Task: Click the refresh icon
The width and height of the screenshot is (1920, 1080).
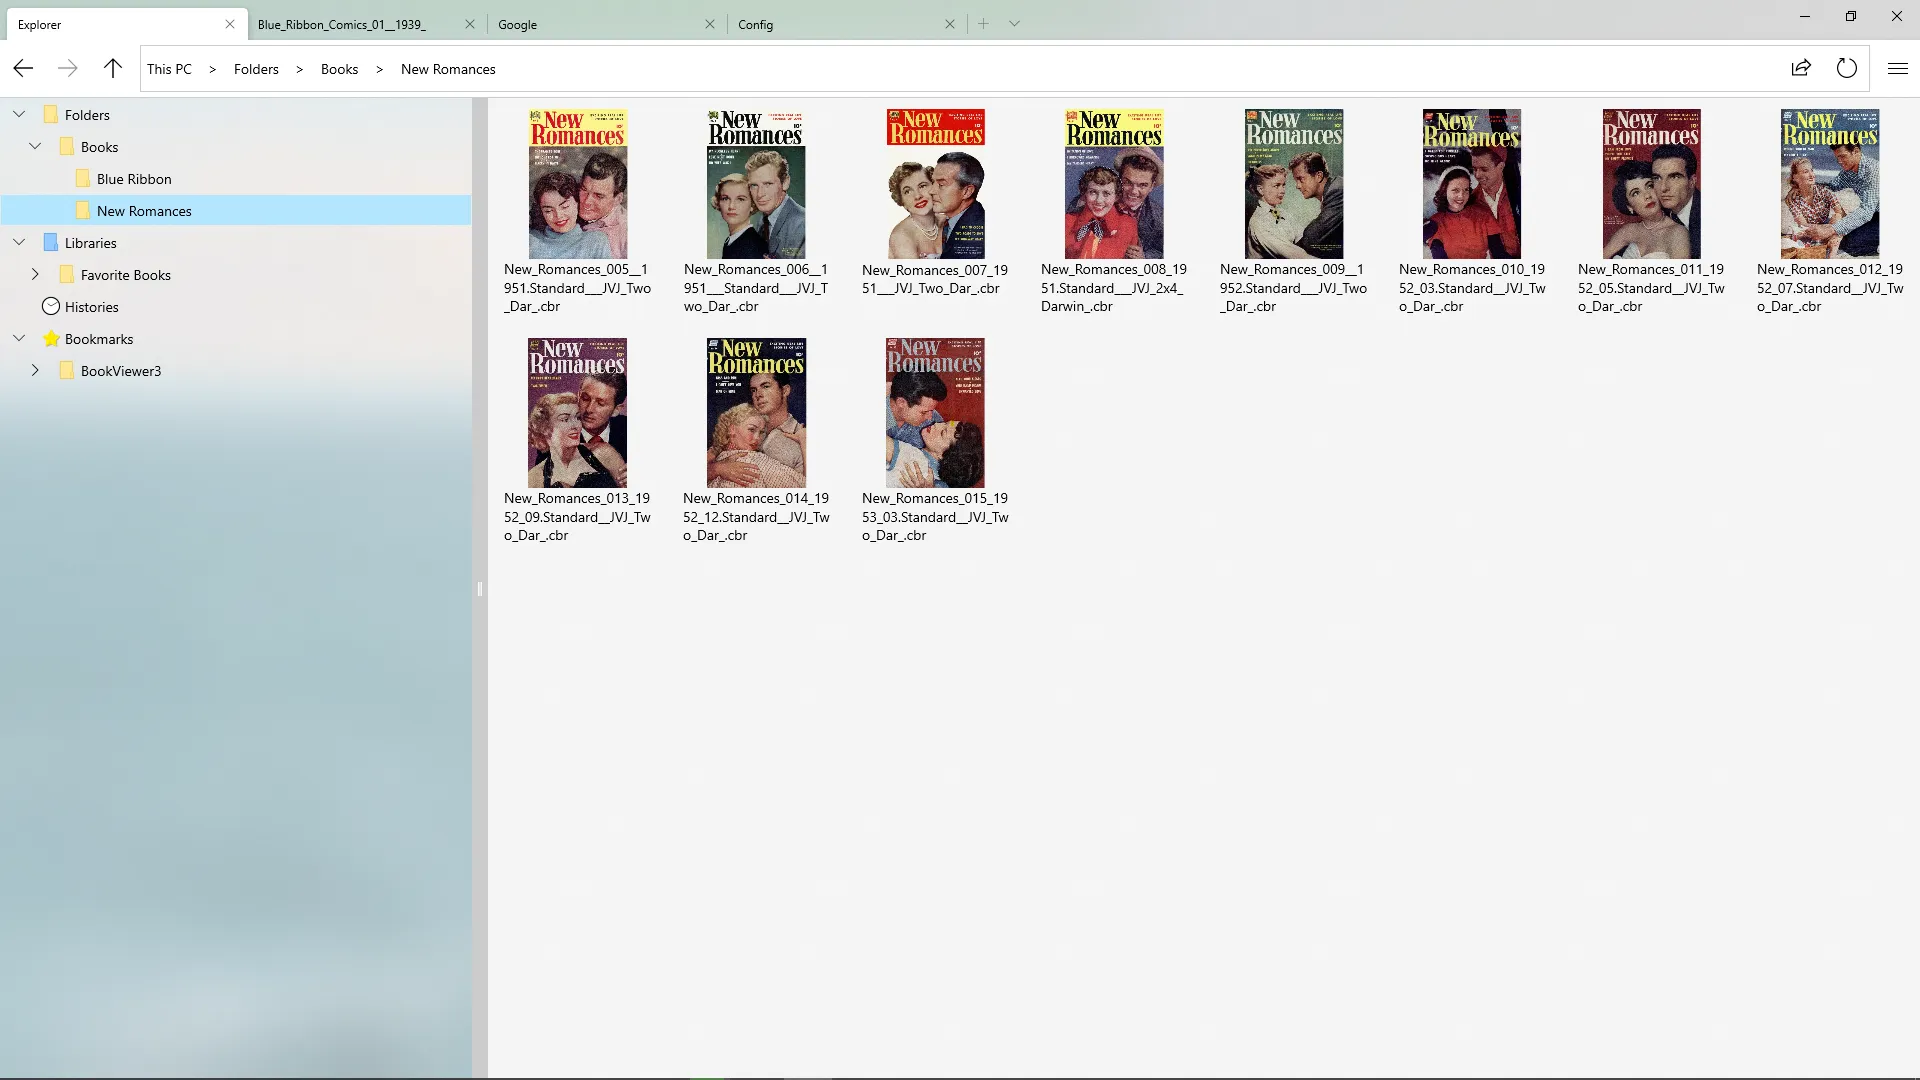Action: click(x=1847, y=68)
